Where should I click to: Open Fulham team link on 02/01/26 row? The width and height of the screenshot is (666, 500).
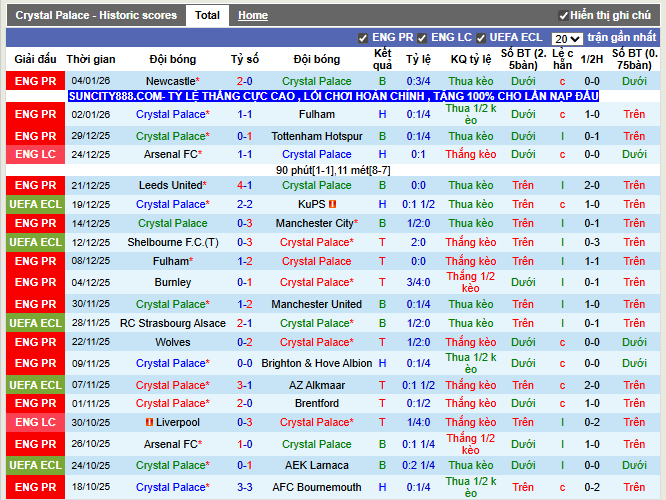coord(317,114)
